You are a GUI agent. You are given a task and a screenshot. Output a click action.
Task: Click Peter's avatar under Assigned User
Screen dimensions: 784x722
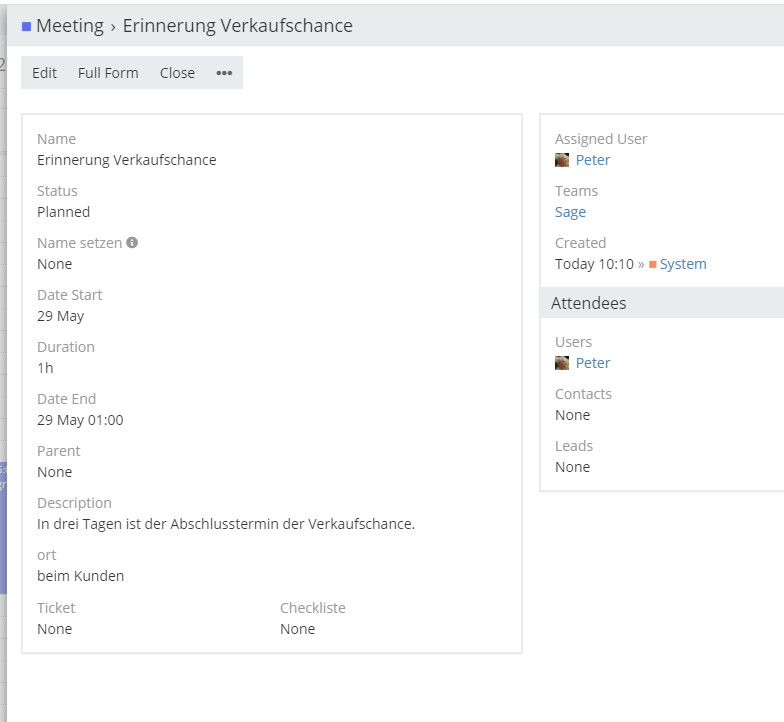pos(562,160)
